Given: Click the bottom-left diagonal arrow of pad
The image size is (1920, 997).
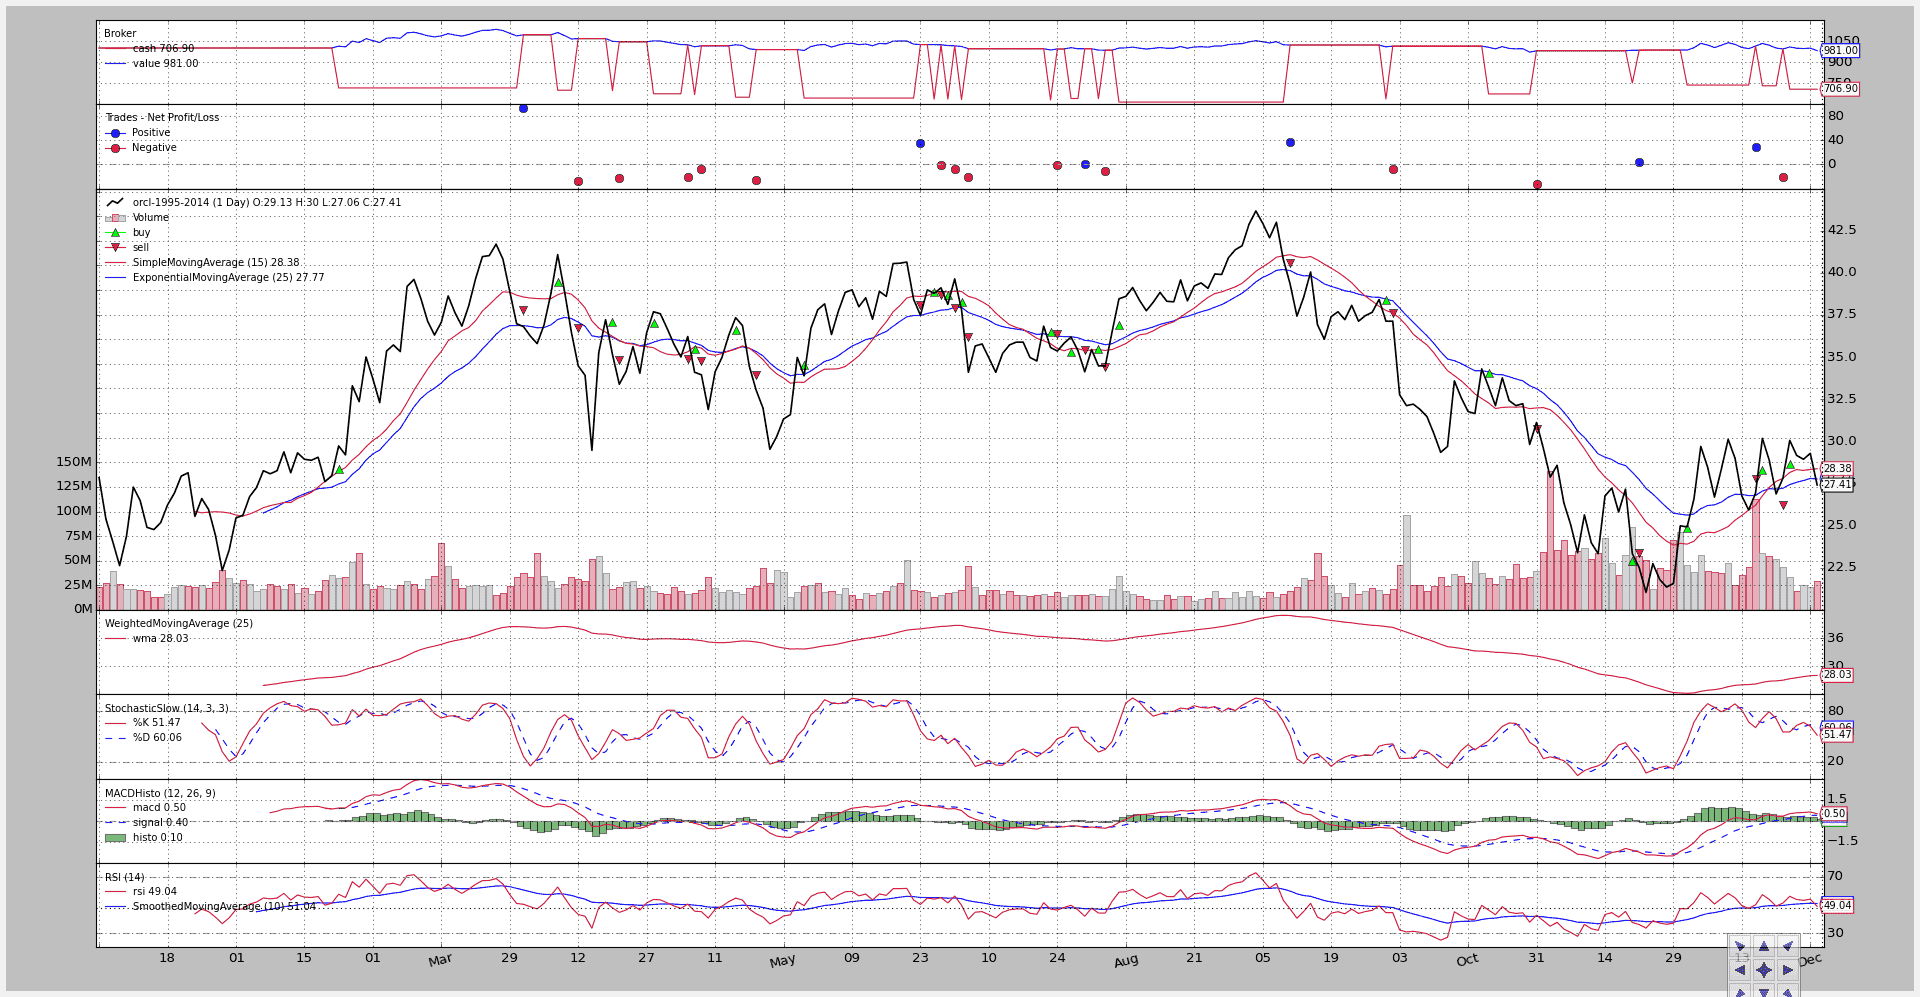Looking at the screenshot, I should coord(1741,991).
